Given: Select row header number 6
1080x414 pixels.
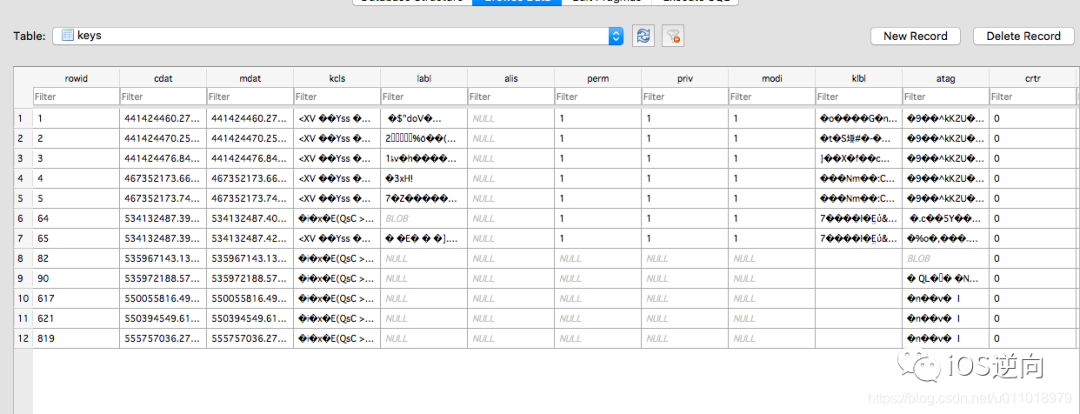Looking at the screenshot, I should pos(23,218).
